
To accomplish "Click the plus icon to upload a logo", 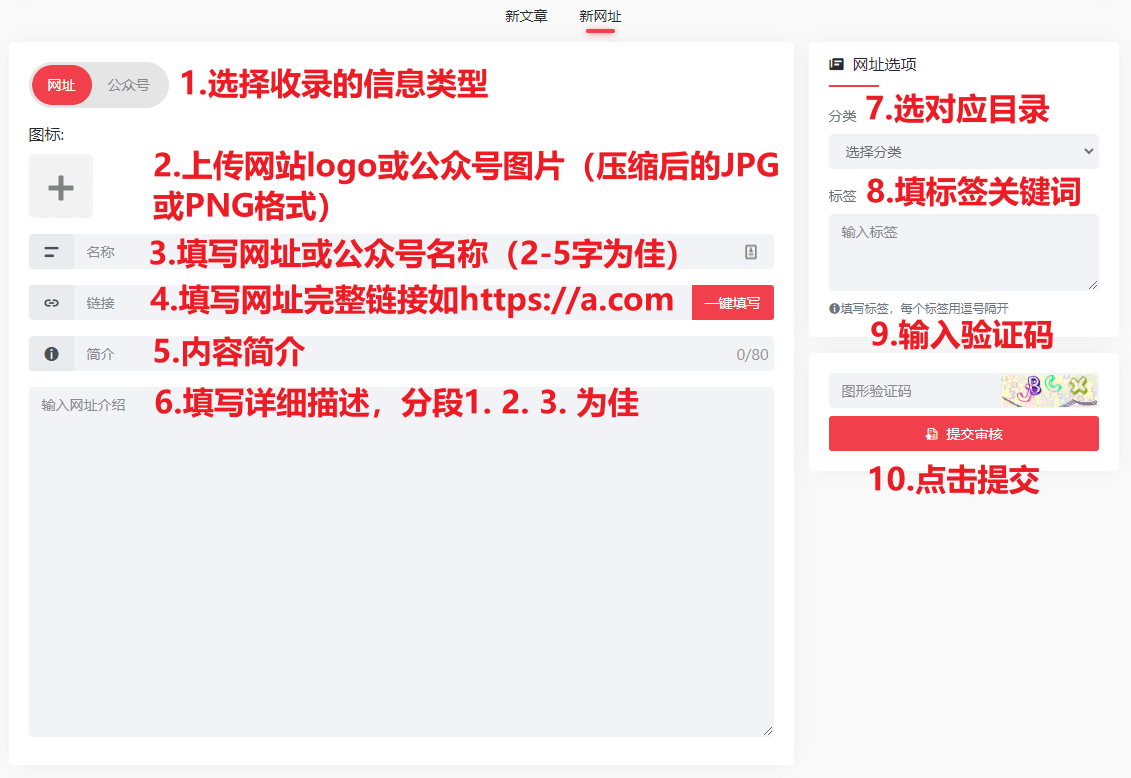I will coord(60,186).
